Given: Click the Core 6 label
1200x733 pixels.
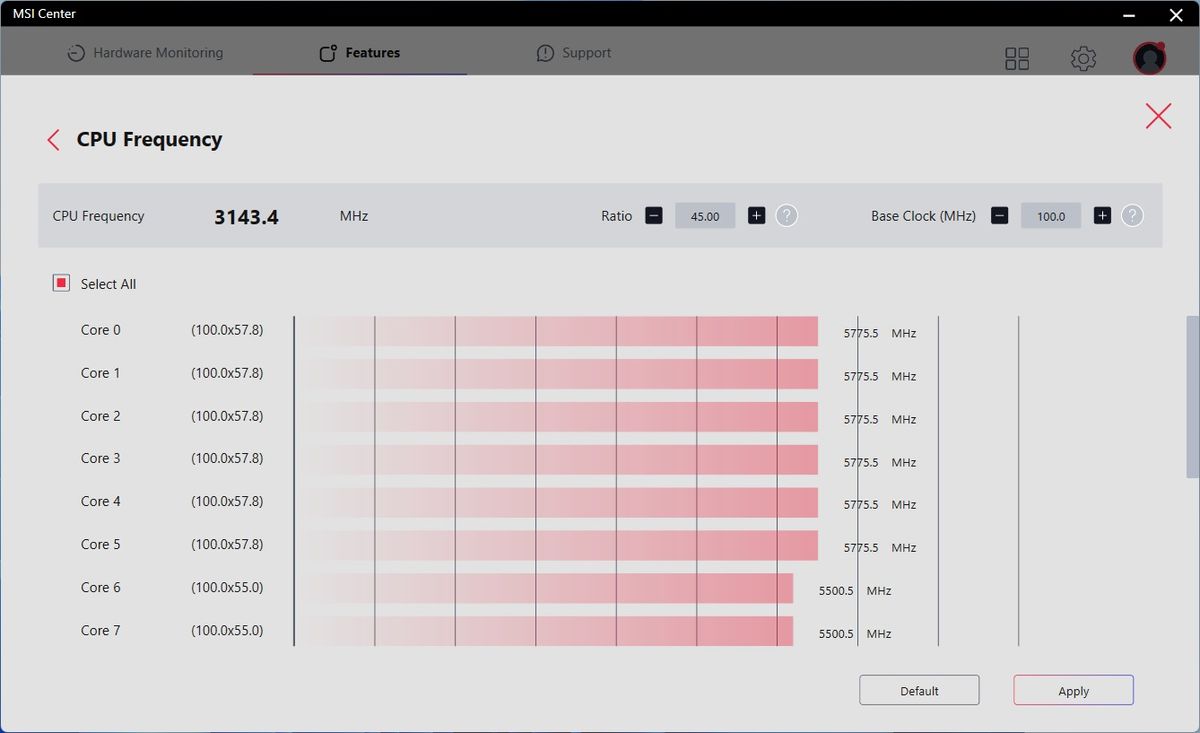Looking at the screenshot, I should pos(101,587).
